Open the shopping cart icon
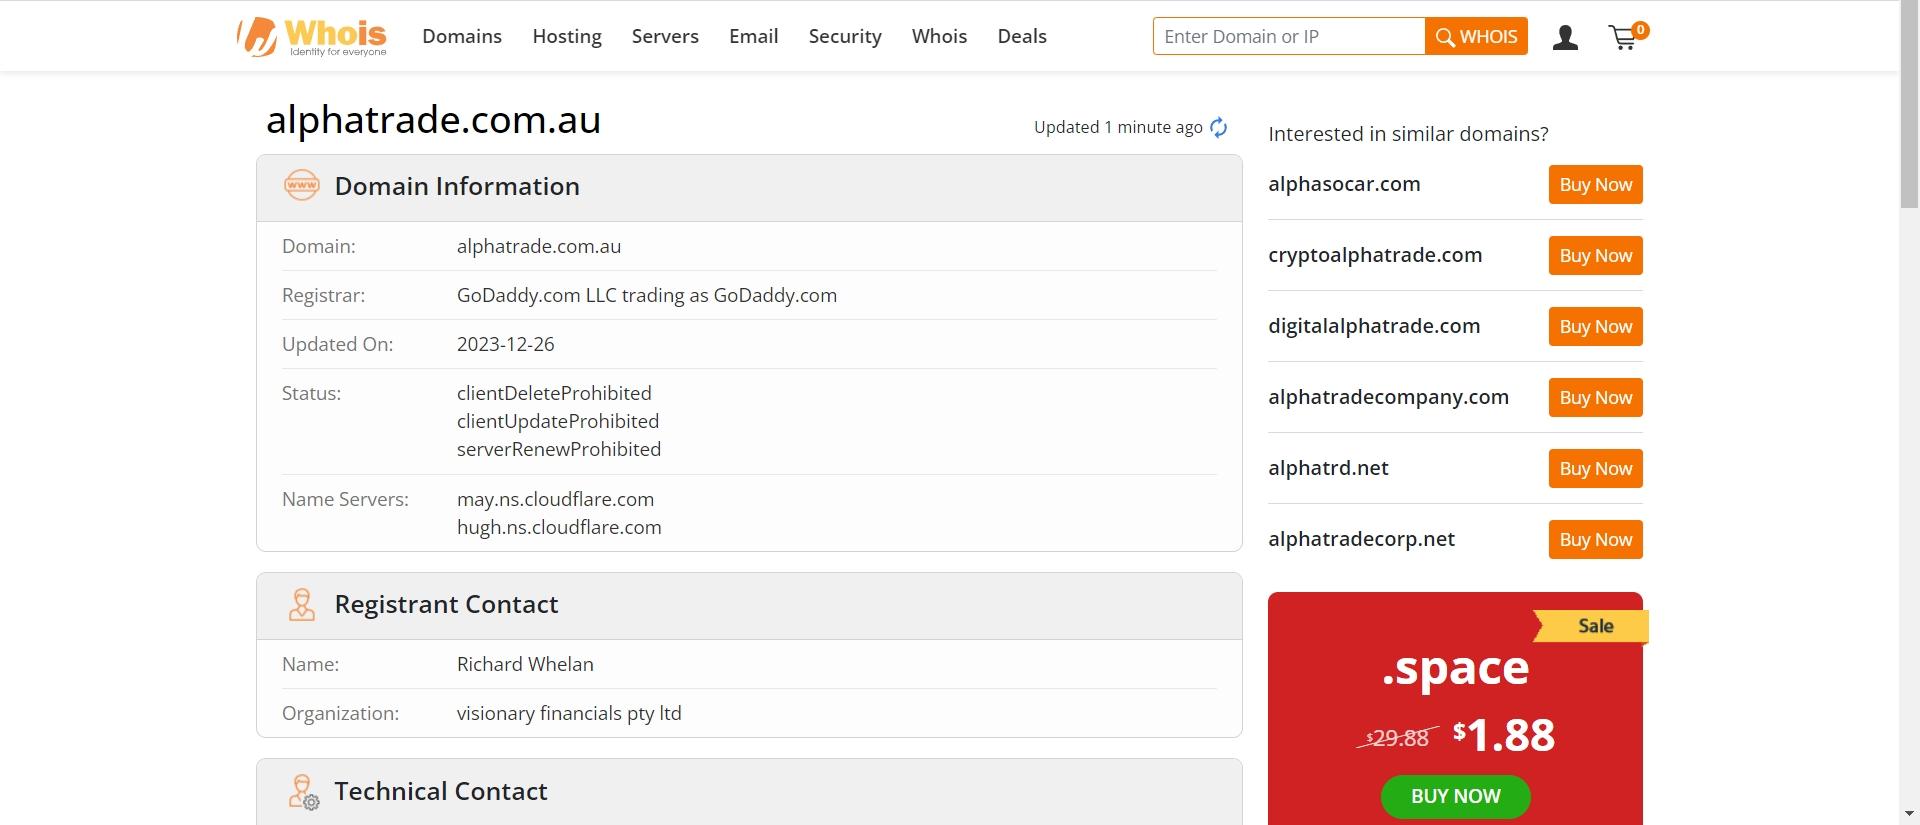1920x825 pixels. pos(1627,36)
